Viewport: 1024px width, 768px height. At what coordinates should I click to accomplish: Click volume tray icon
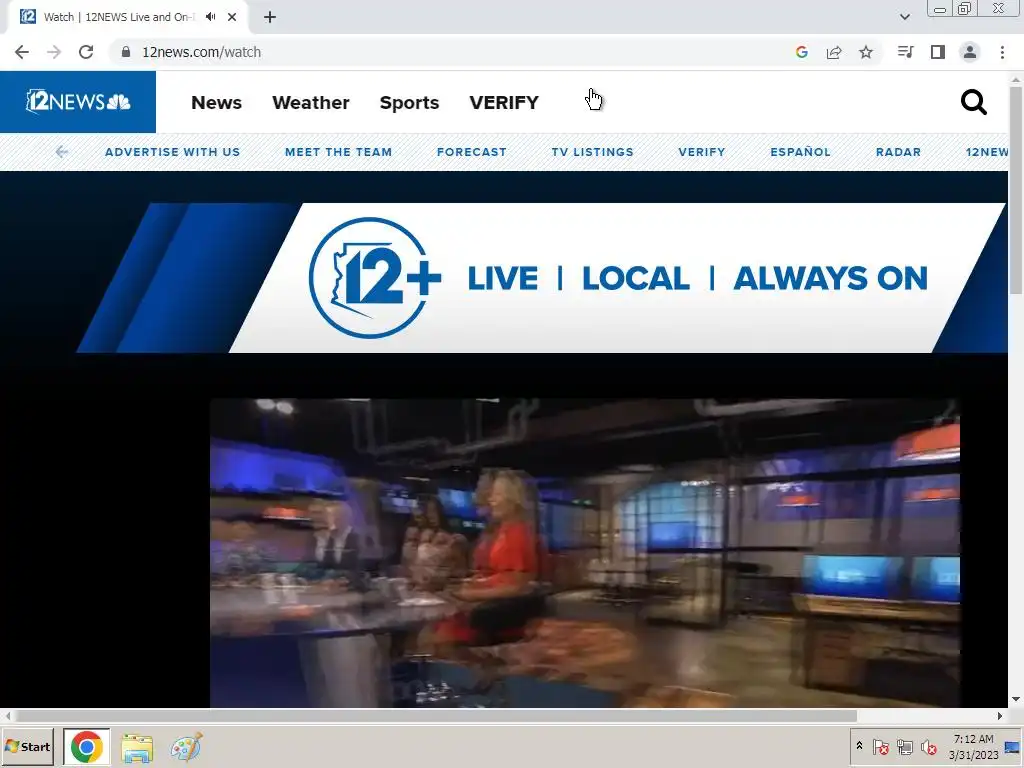928,747
